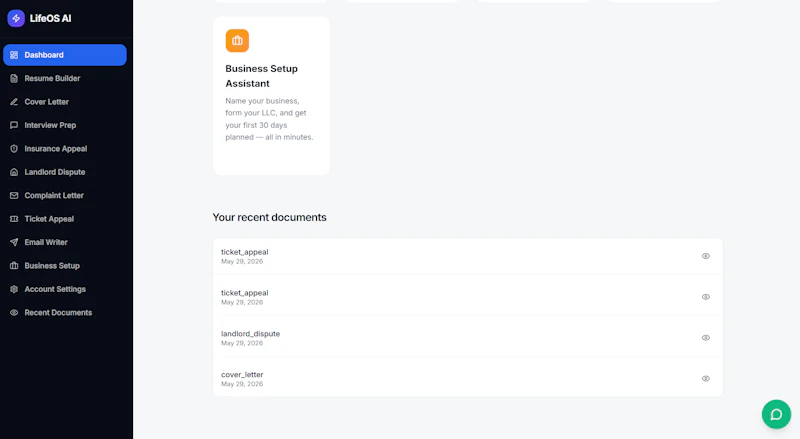Go to Dashboard in the sidebar
Screen dimensions: 800x439
(65, 55)
